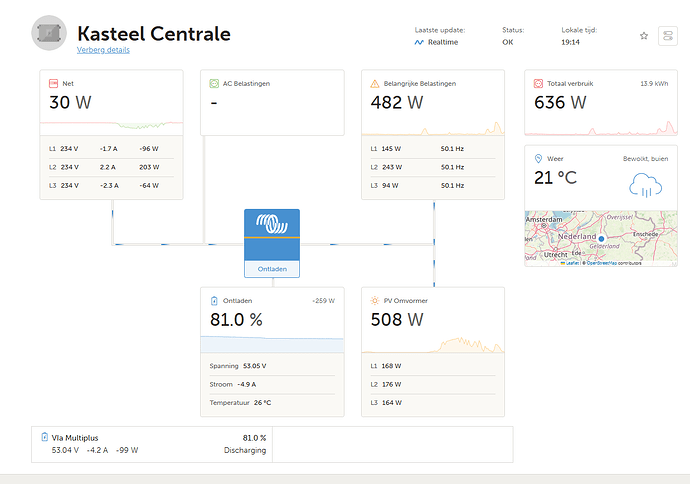This screenshot has width=690, height=484.
Task: Click PV Omvormer L1 168 W row
Action: [x=433, y=366]
